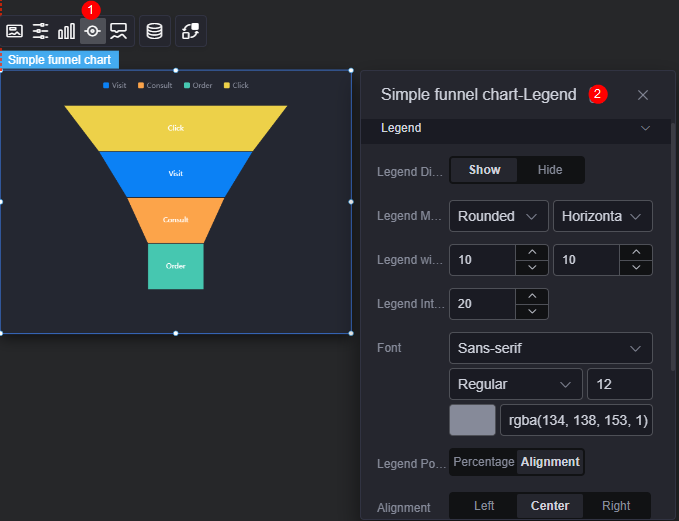679x521 pixels.
Task: Click the interaction swap icon
Action: tap(191, 31)
